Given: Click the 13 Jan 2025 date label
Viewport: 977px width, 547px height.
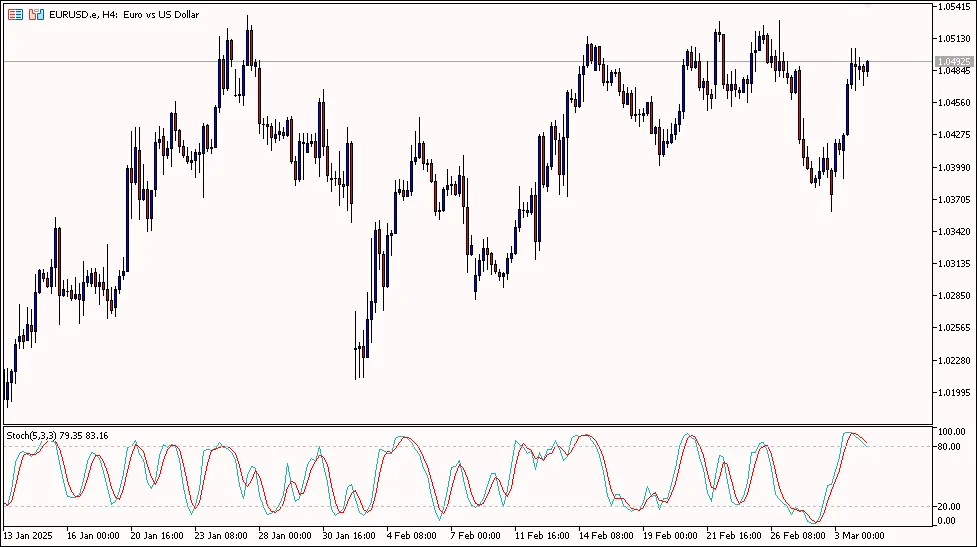Looking at the screenshot, I should pyautogui.click(x=28, y=535).
